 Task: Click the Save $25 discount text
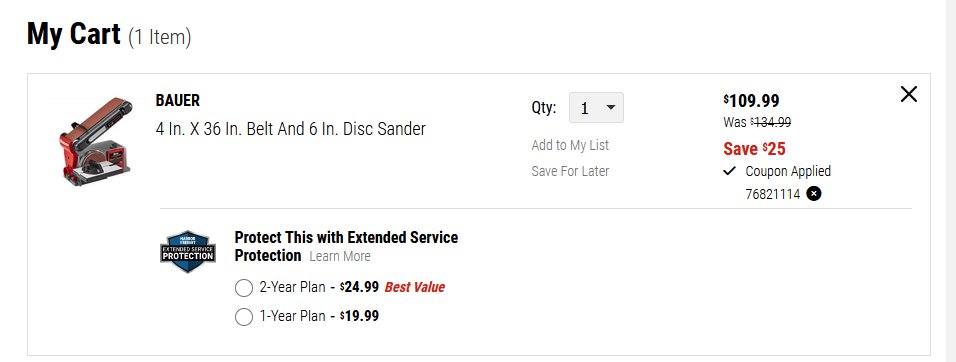754,149
